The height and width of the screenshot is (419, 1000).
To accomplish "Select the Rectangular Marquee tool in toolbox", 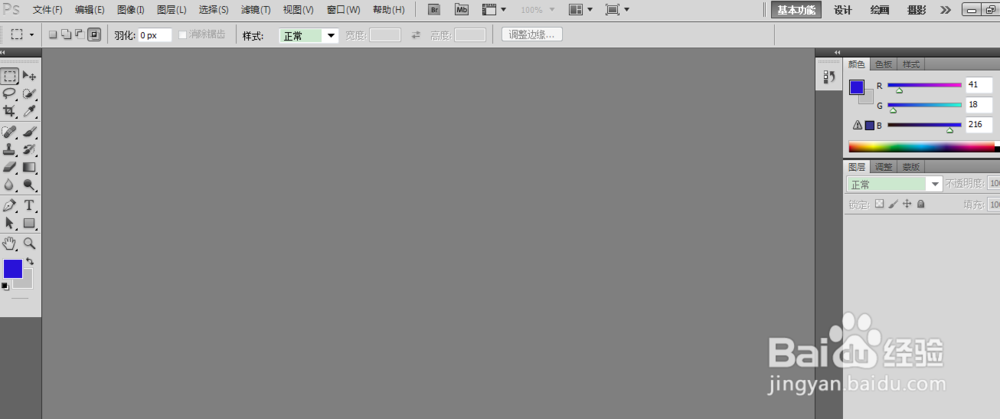I will click(x=10, y=77).
